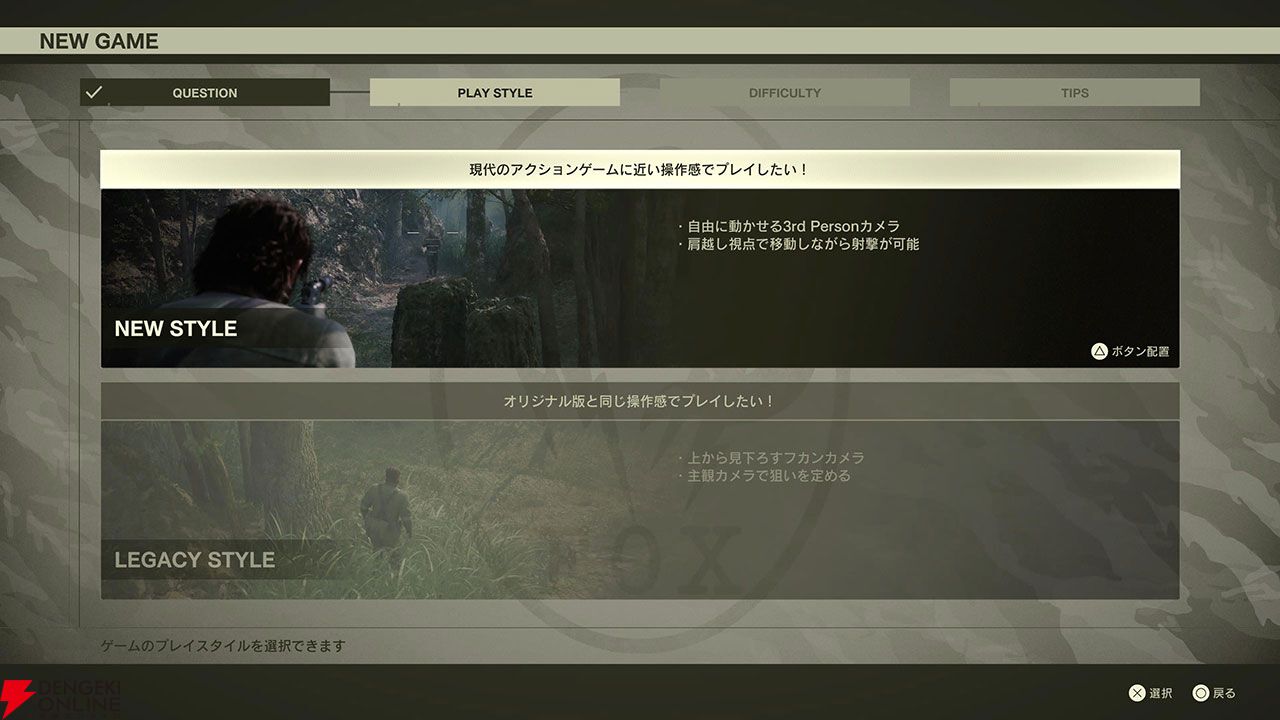The height and width of the screenshot is (720, 1280).
Task: Open the ボタン配置 button layout label
Action: click(1140, 352)
